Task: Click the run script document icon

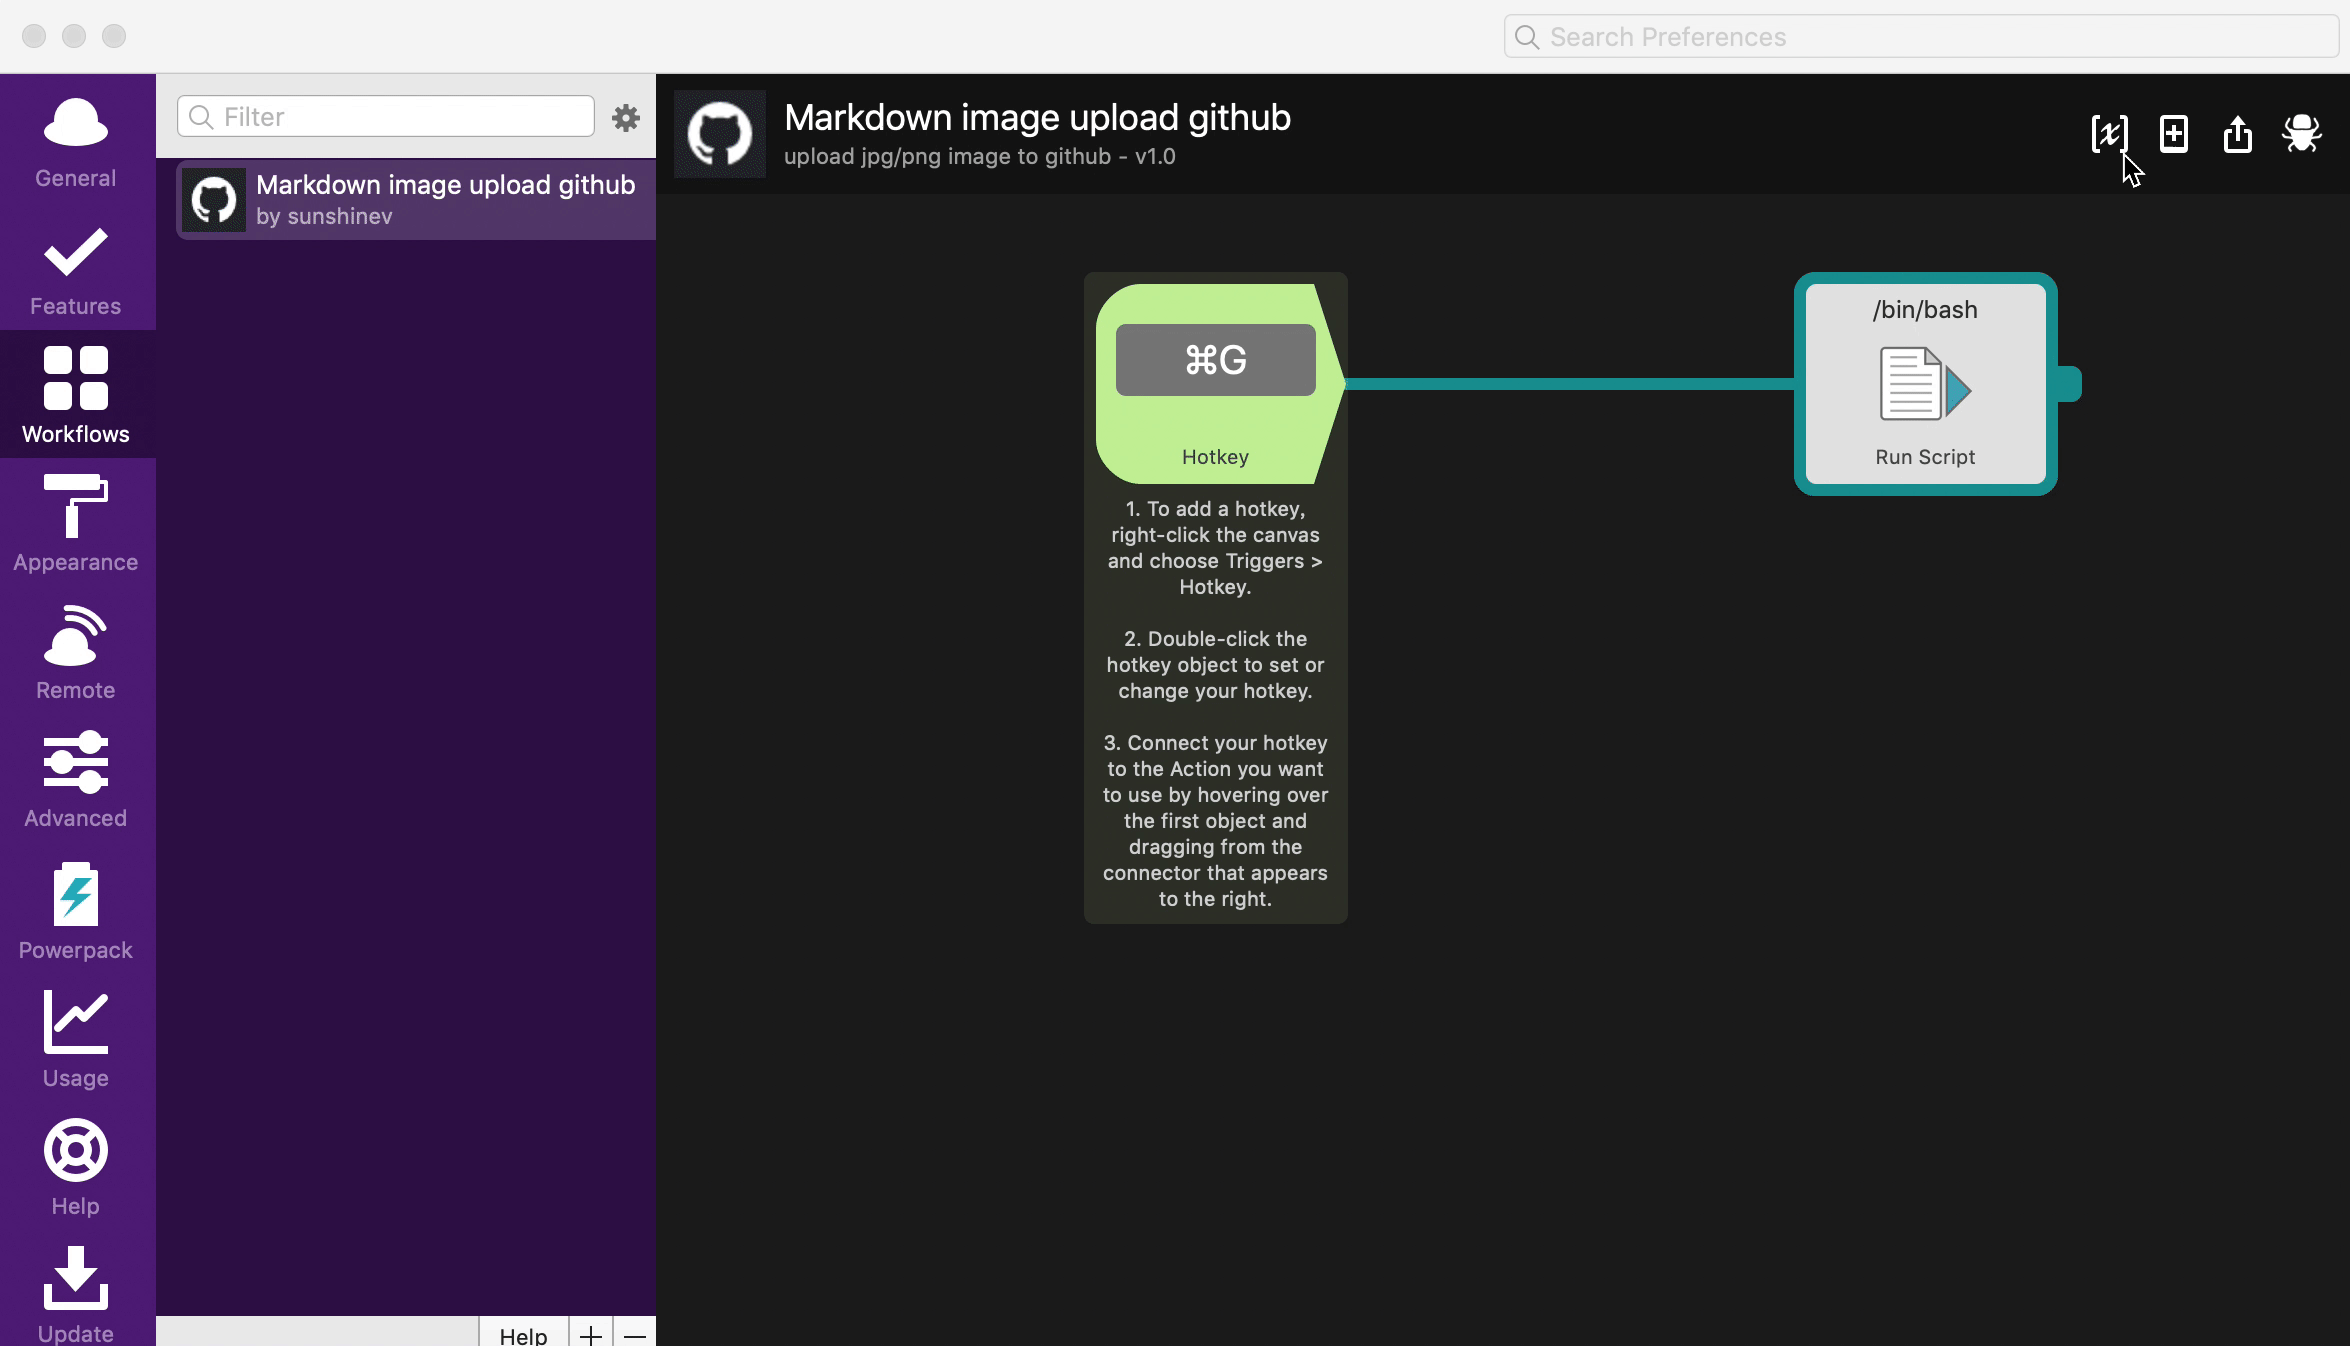Action: pyautogui.click(x=1925, y=384)
